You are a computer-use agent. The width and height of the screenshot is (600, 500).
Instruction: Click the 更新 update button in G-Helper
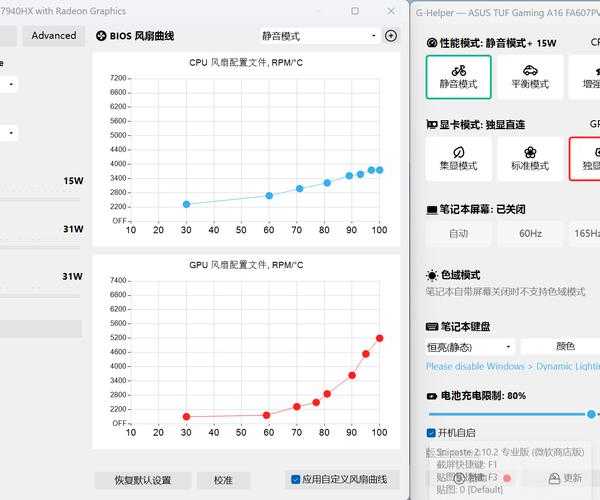pos(565,478)
